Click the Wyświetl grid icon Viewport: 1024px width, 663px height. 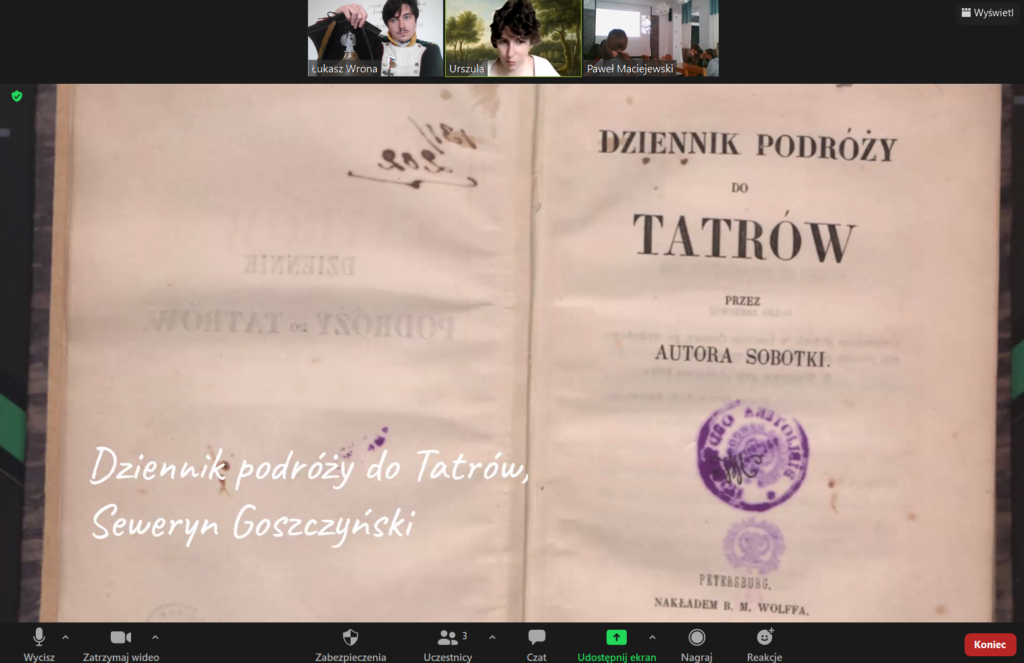pyautogui.click(x=966, y=13)
